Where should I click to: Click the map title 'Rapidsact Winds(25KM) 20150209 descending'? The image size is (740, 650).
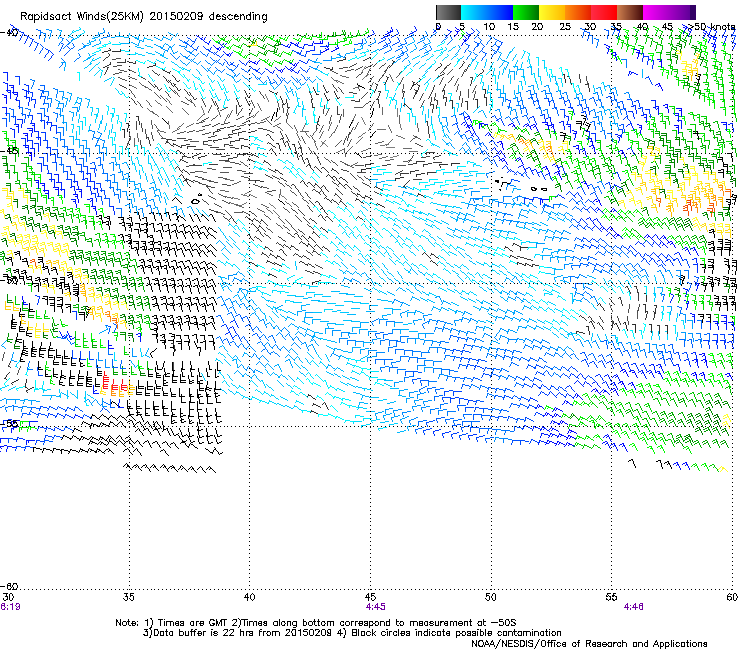(143, 17)
